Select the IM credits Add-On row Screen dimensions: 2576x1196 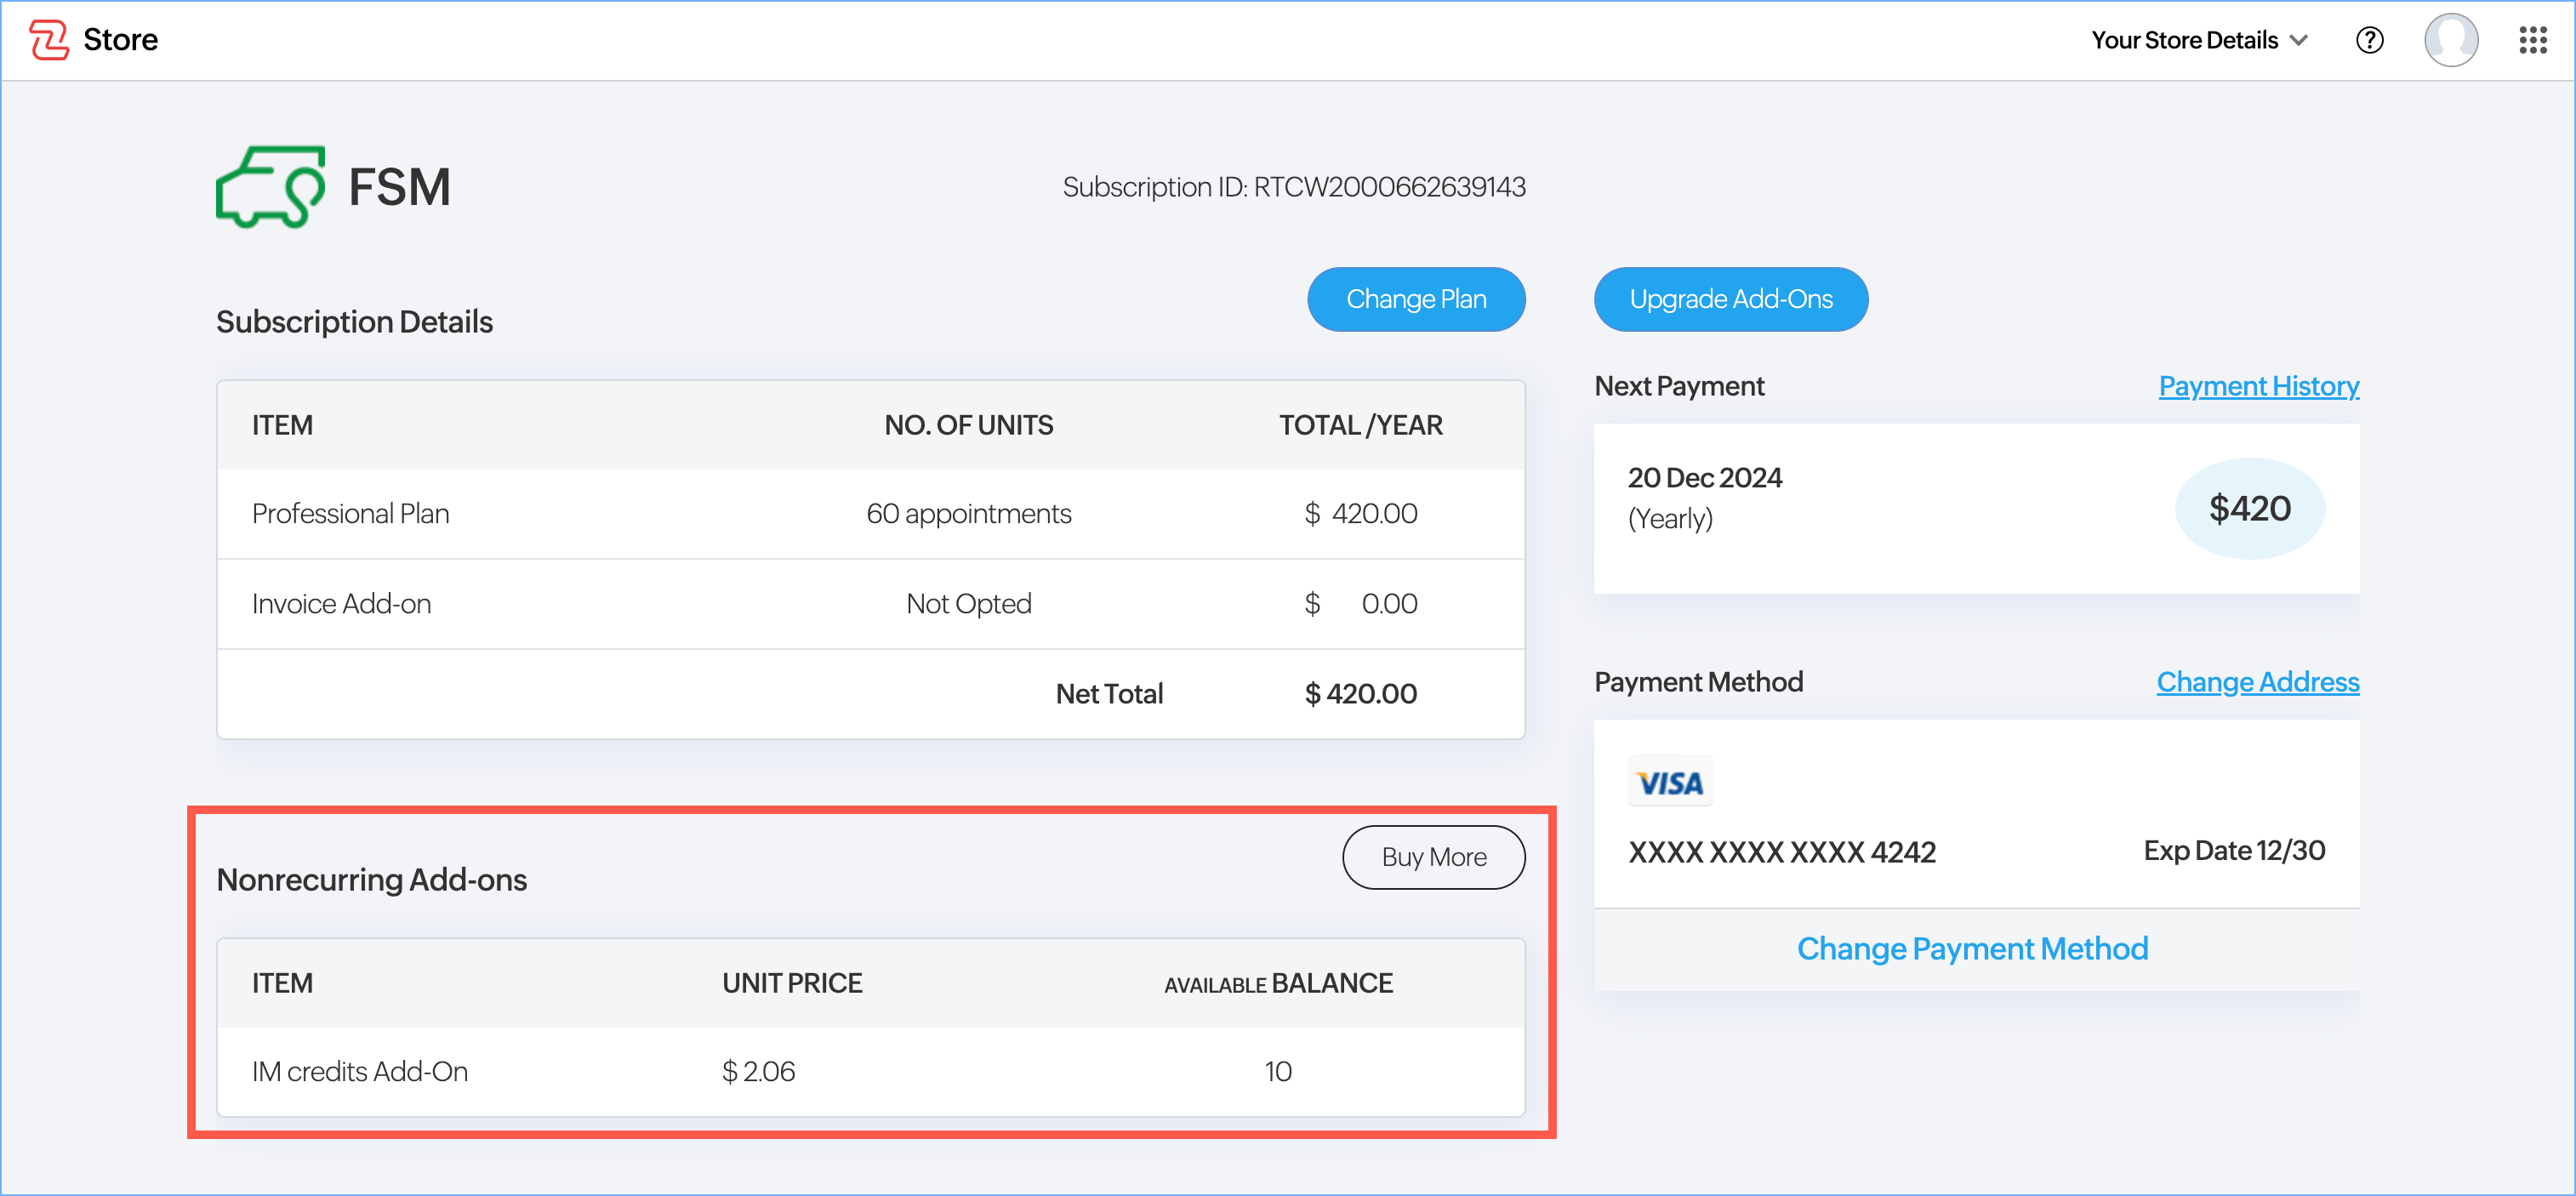870,1072
